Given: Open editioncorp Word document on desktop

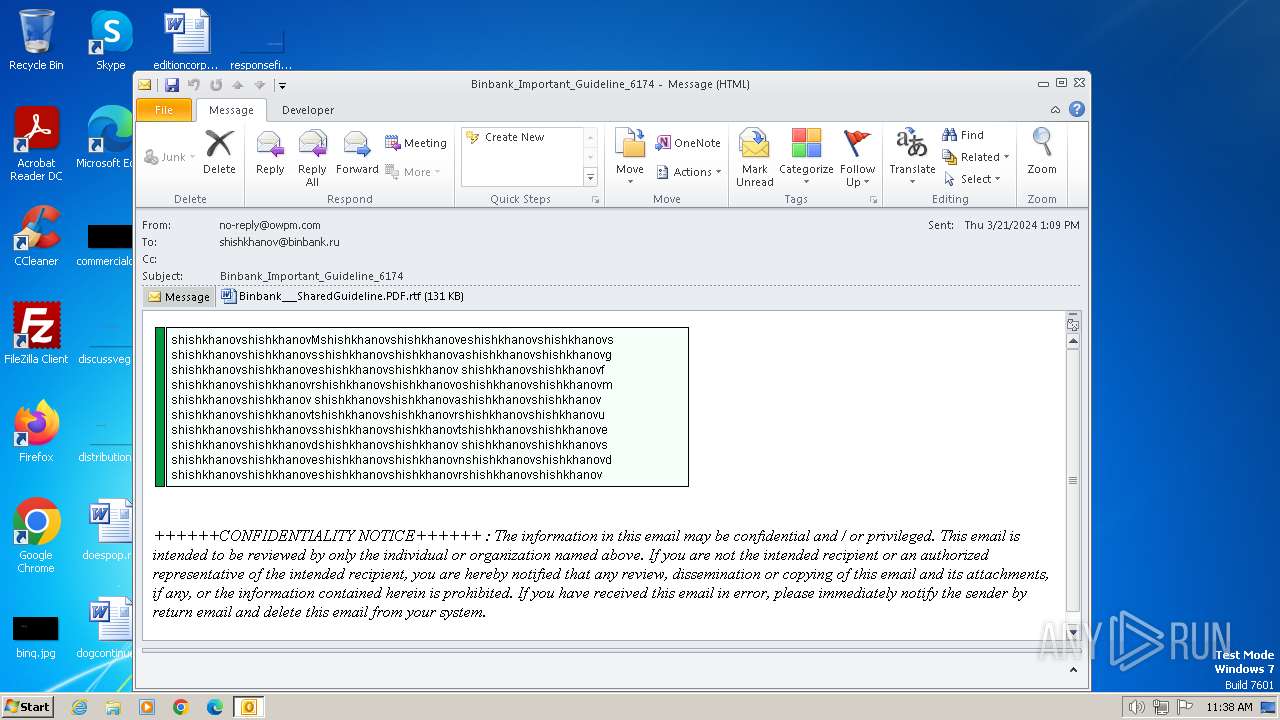Looking at the screenshot, I should point(186,40).
